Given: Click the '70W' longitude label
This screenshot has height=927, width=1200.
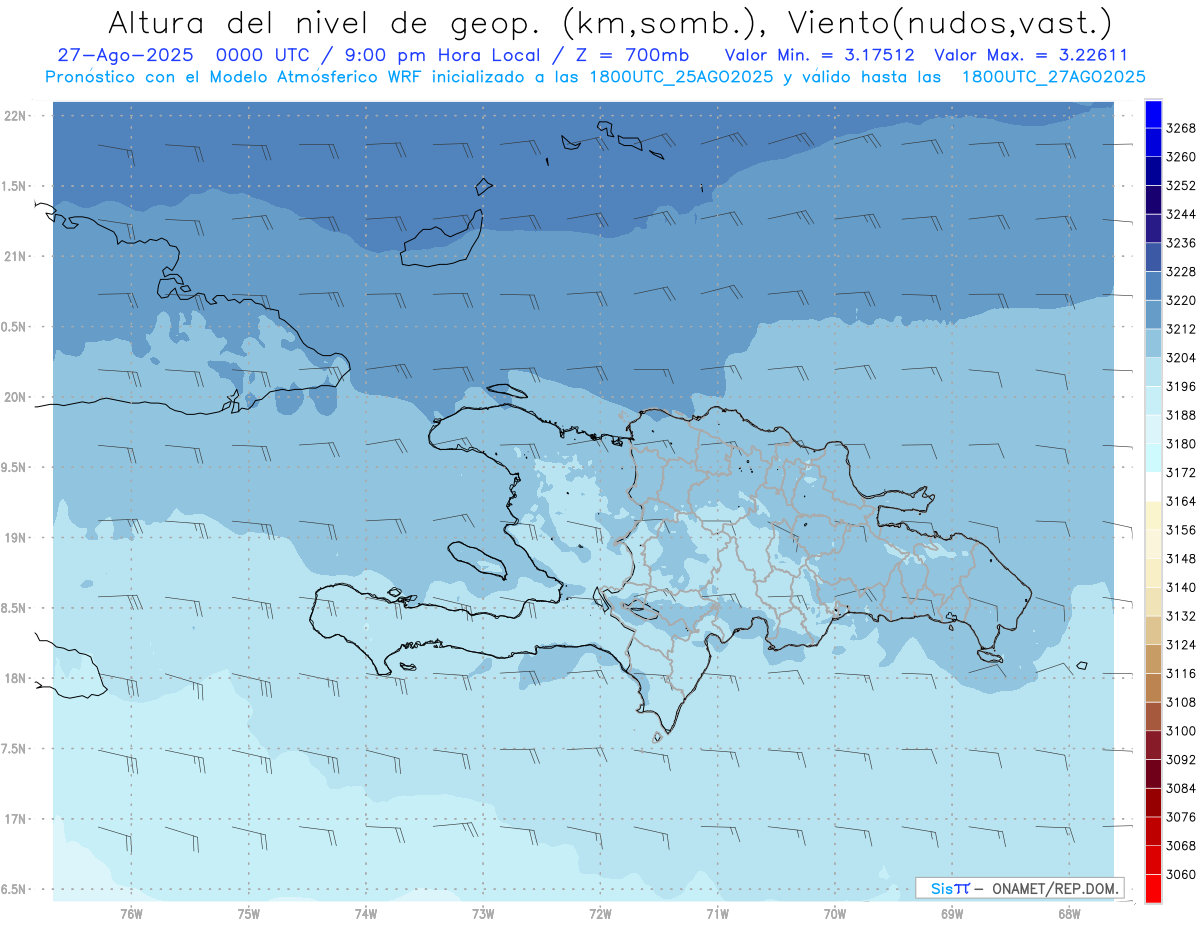Looking at the screenshot, I should [835, 914].
